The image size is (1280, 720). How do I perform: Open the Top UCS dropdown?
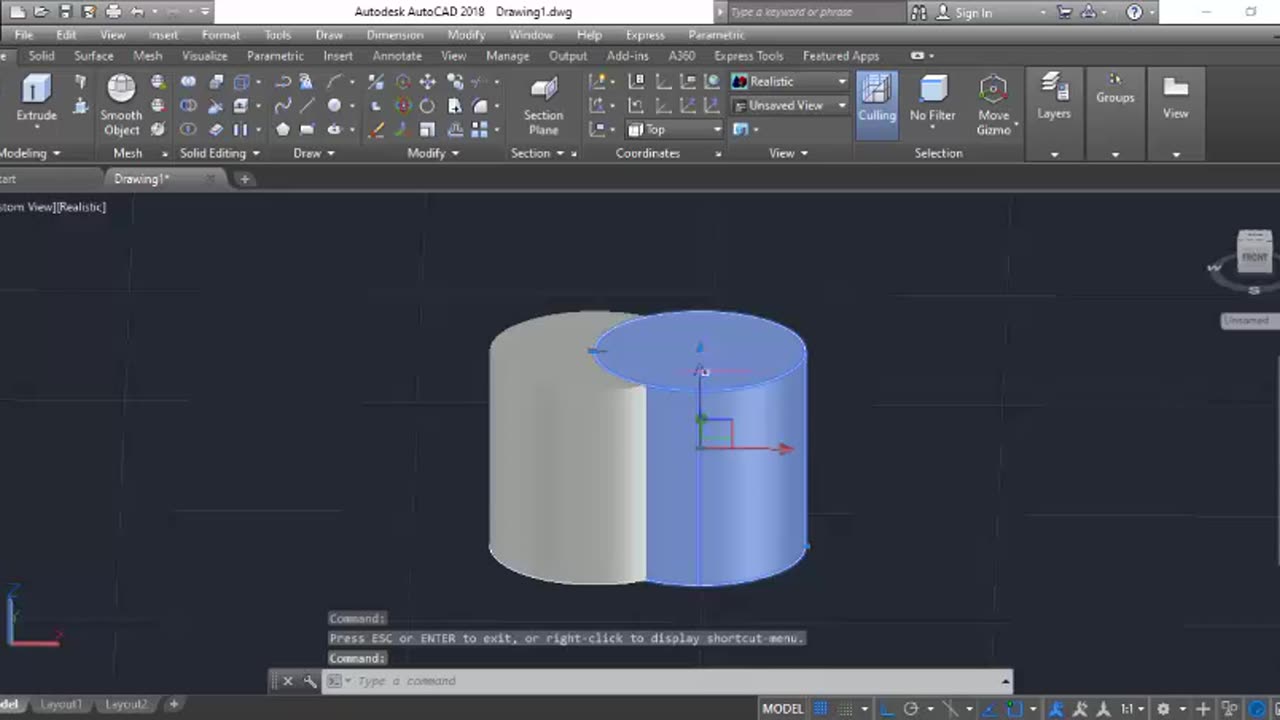[x=675, y=129]
